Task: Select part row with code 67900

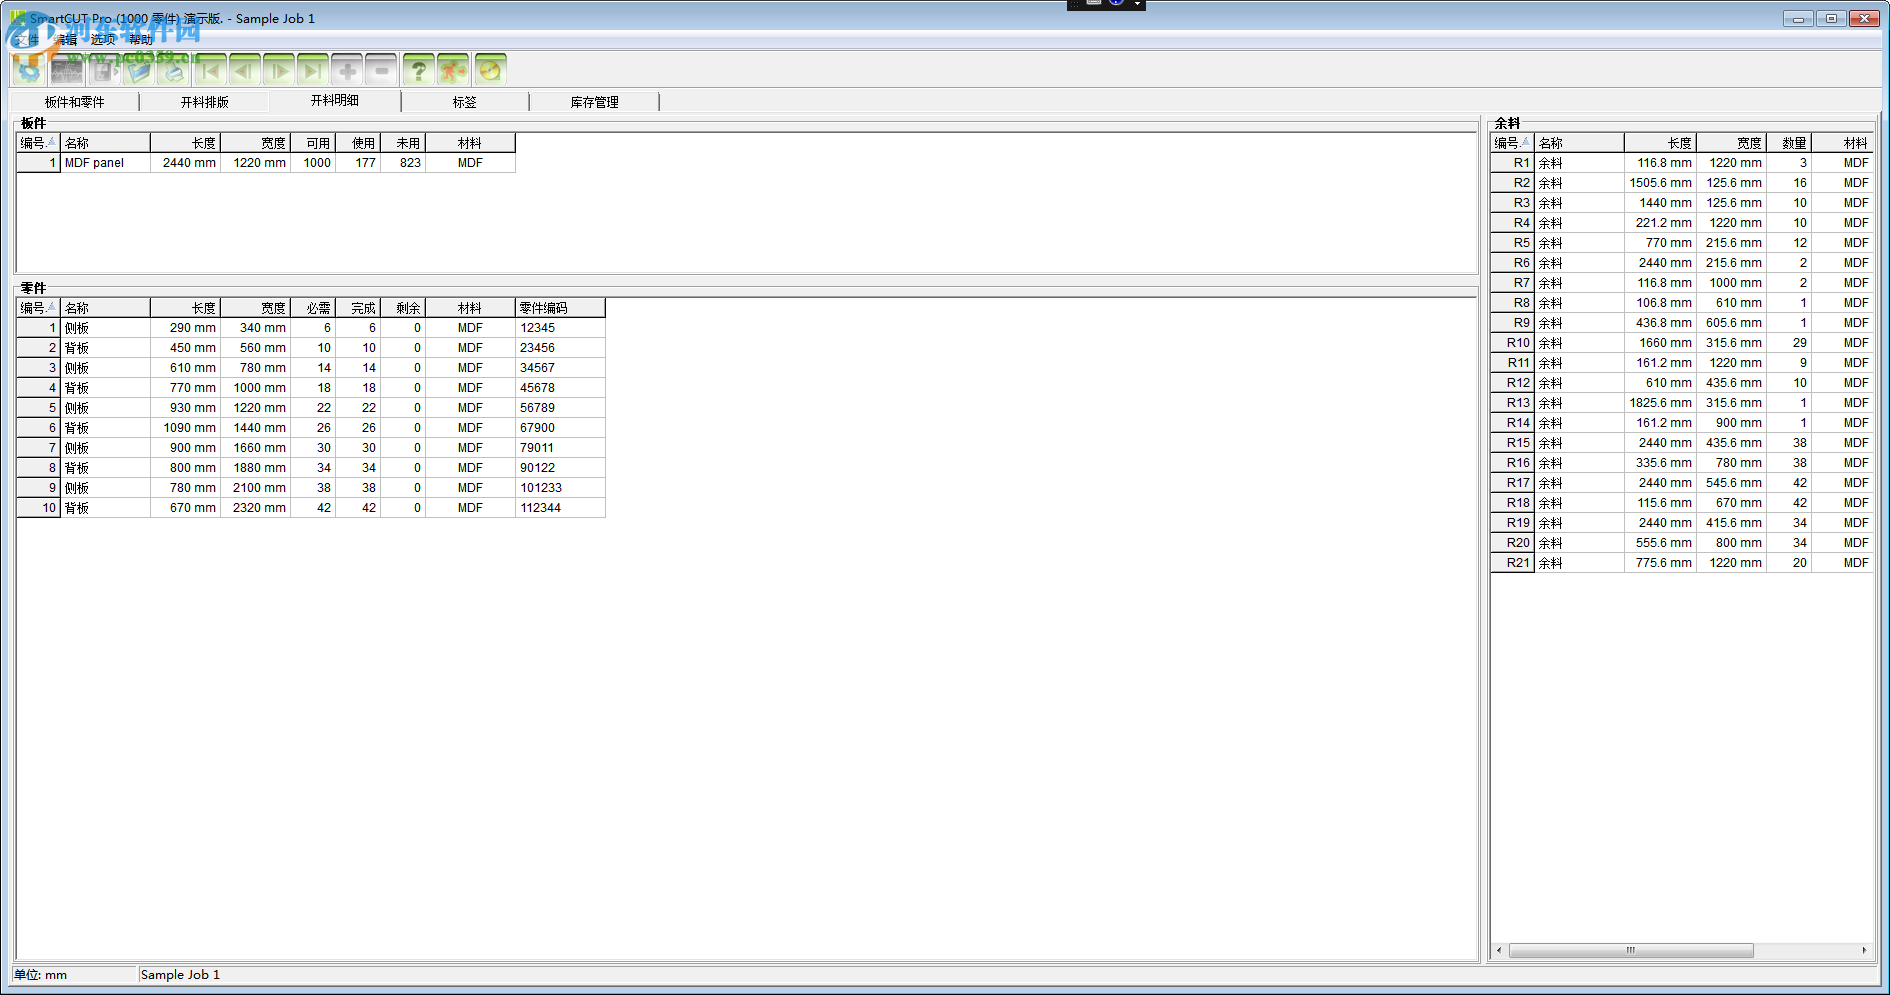Action: tap(311, 428)
